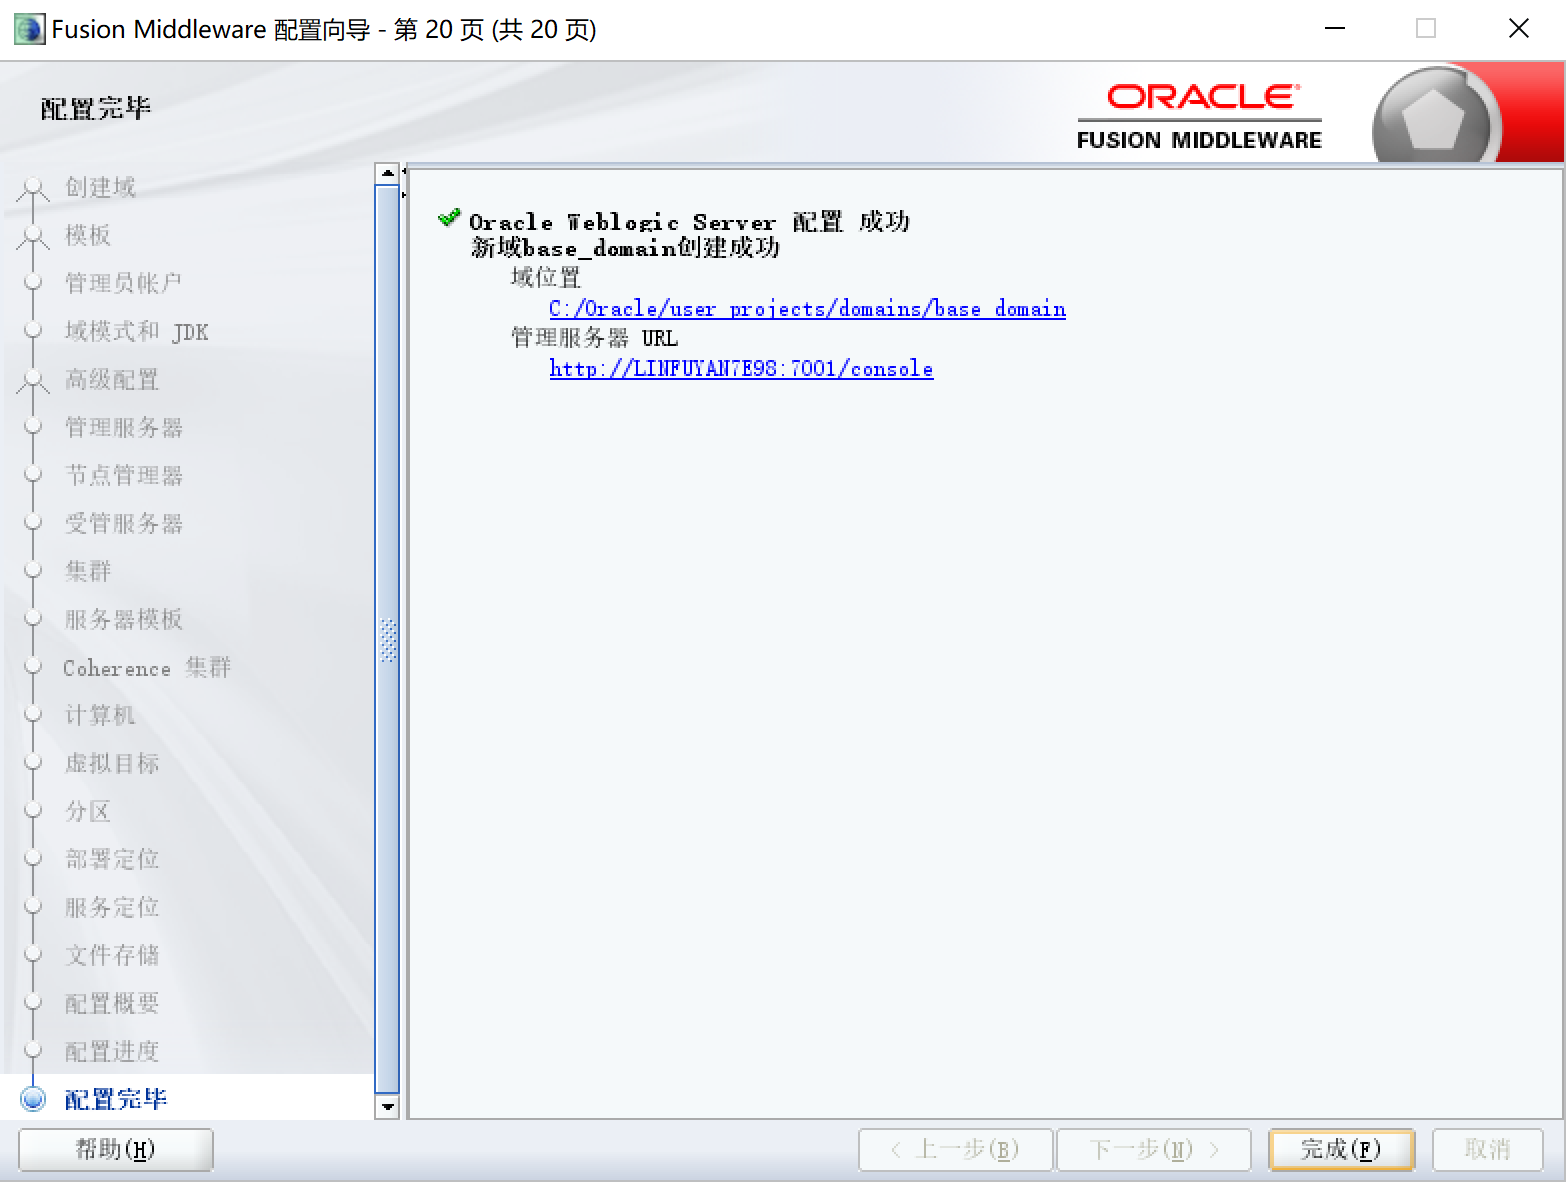Click the 完成(F) finish button
Screen dimensions: 1566x1182
pyautogui.click(x=1341, y=1150)
